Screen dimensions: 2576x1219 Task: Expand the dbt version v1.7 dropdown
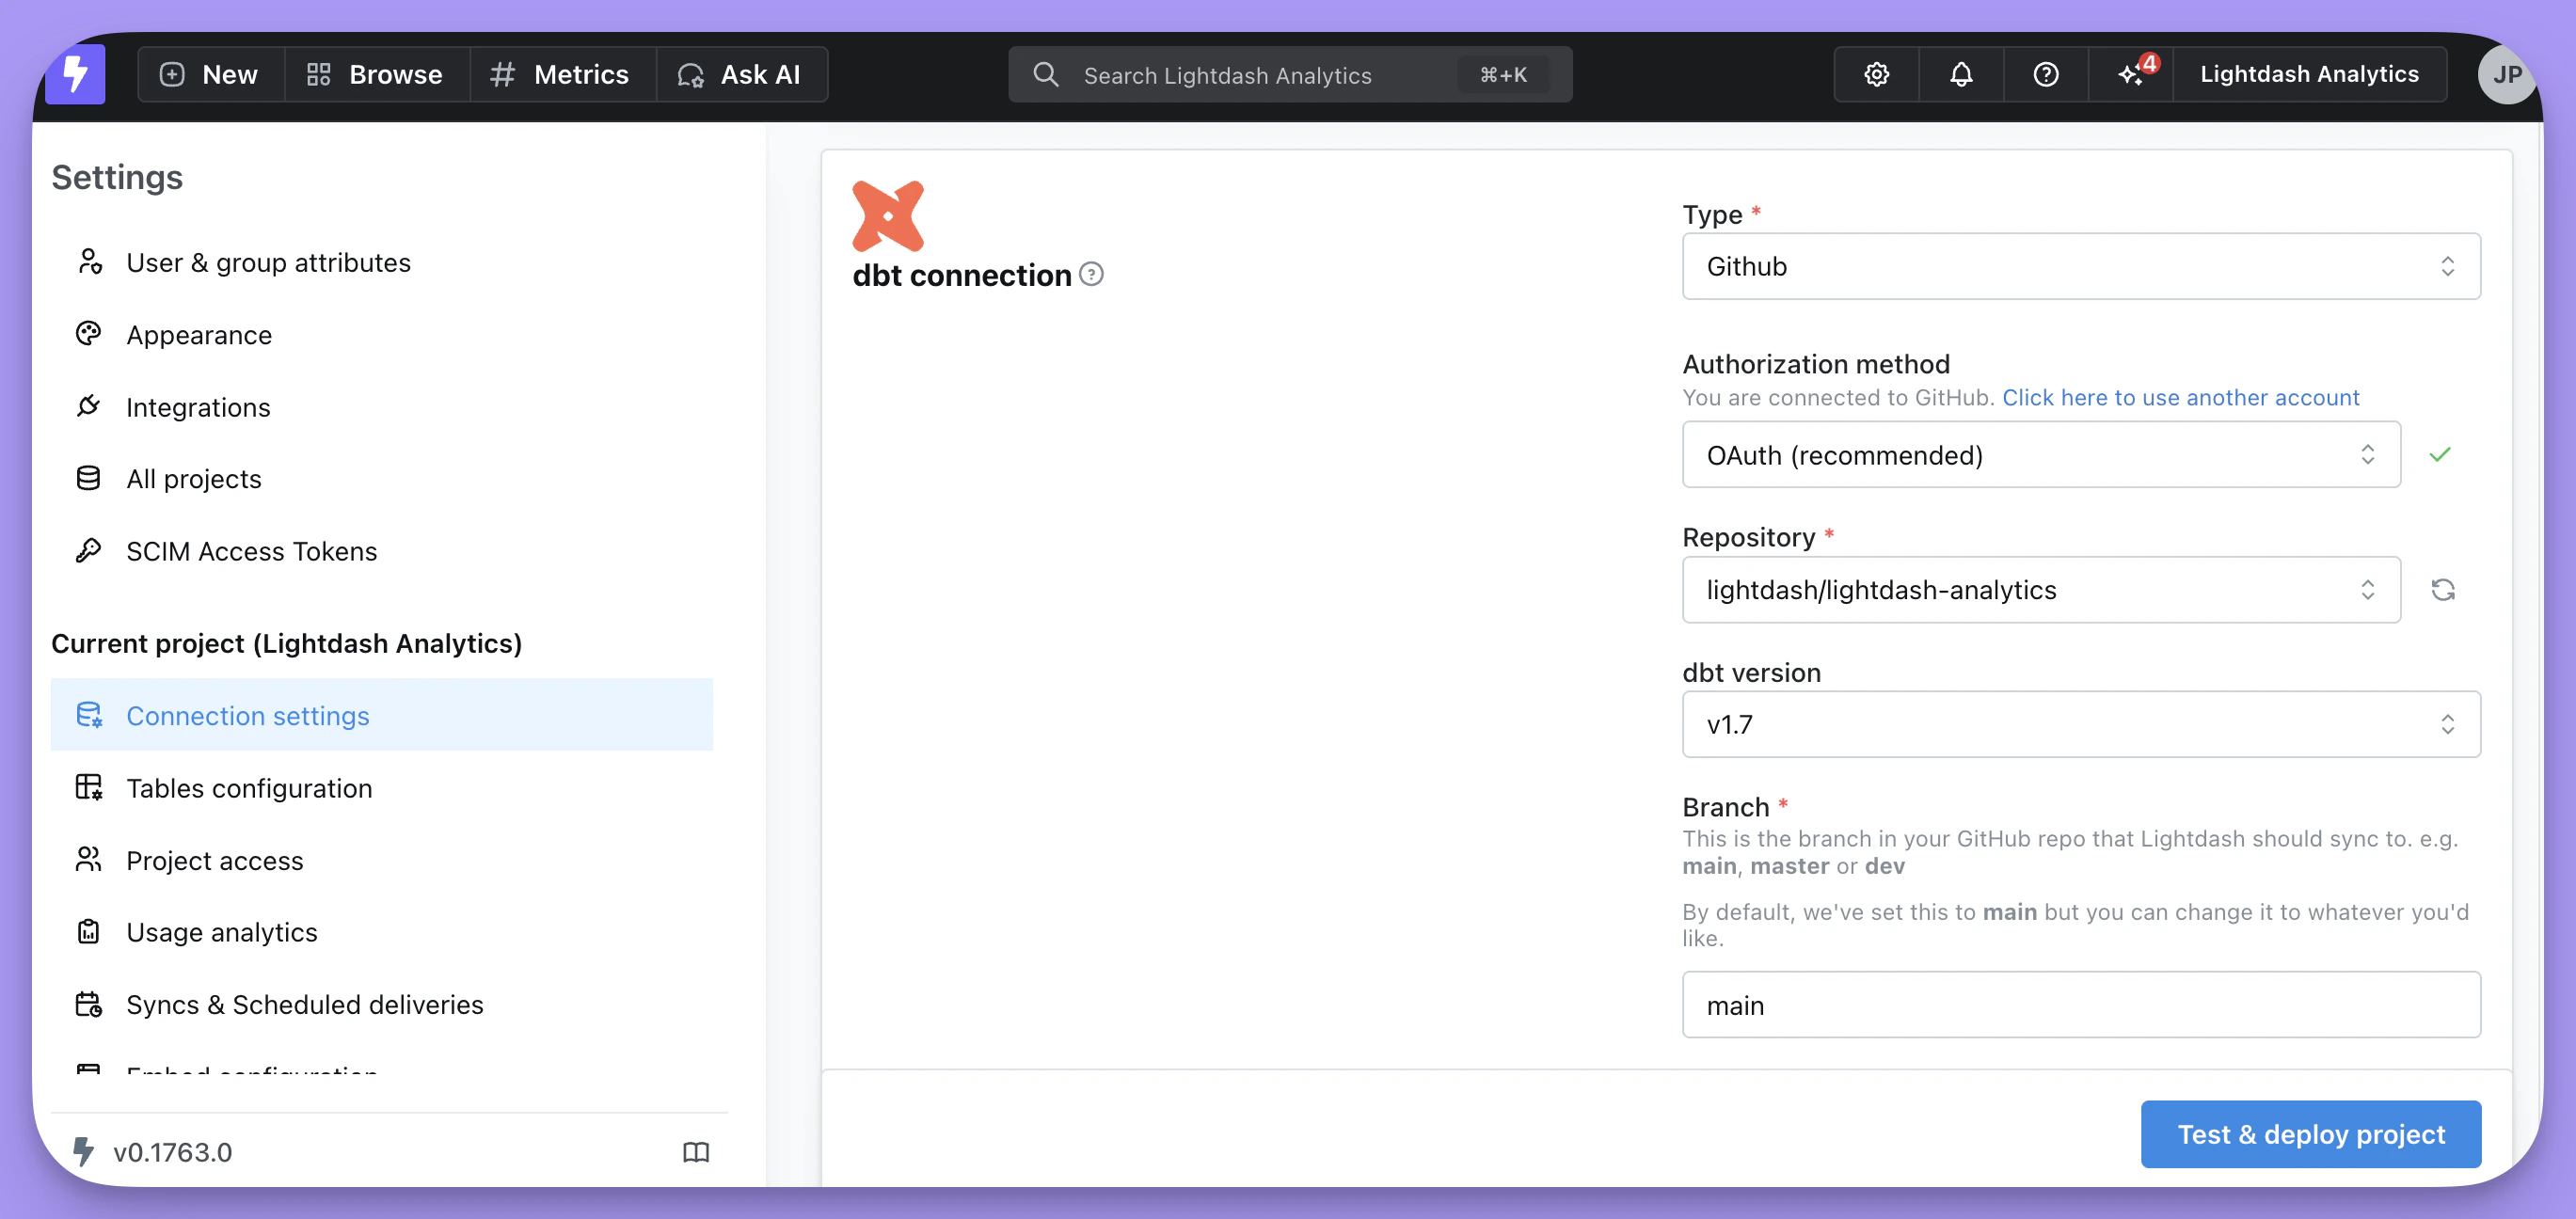[2080, 724]
